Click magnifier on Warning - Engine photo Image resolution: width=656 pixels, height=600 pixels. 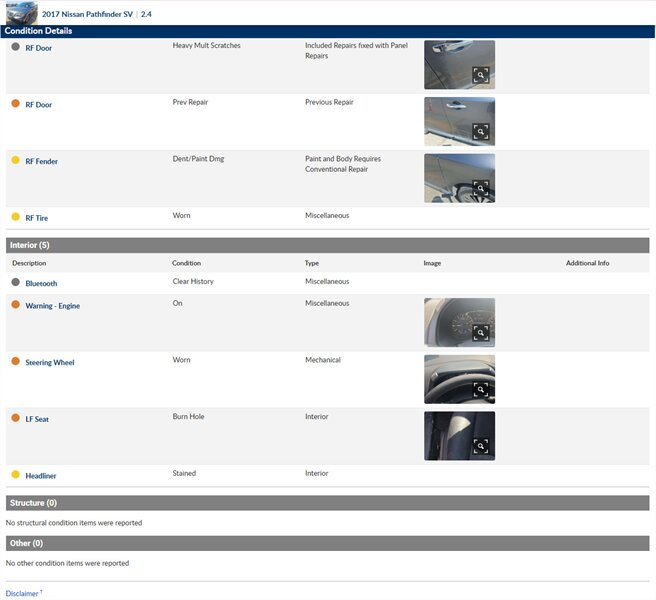coord(480,333)
